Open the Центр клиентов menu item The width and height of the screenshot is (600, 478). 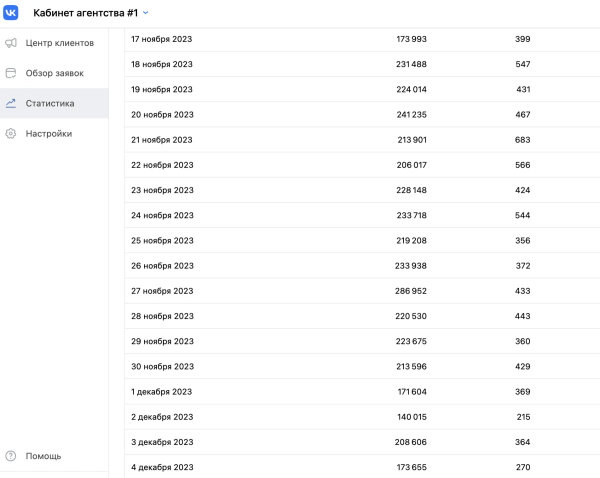(x=59, y=43)
